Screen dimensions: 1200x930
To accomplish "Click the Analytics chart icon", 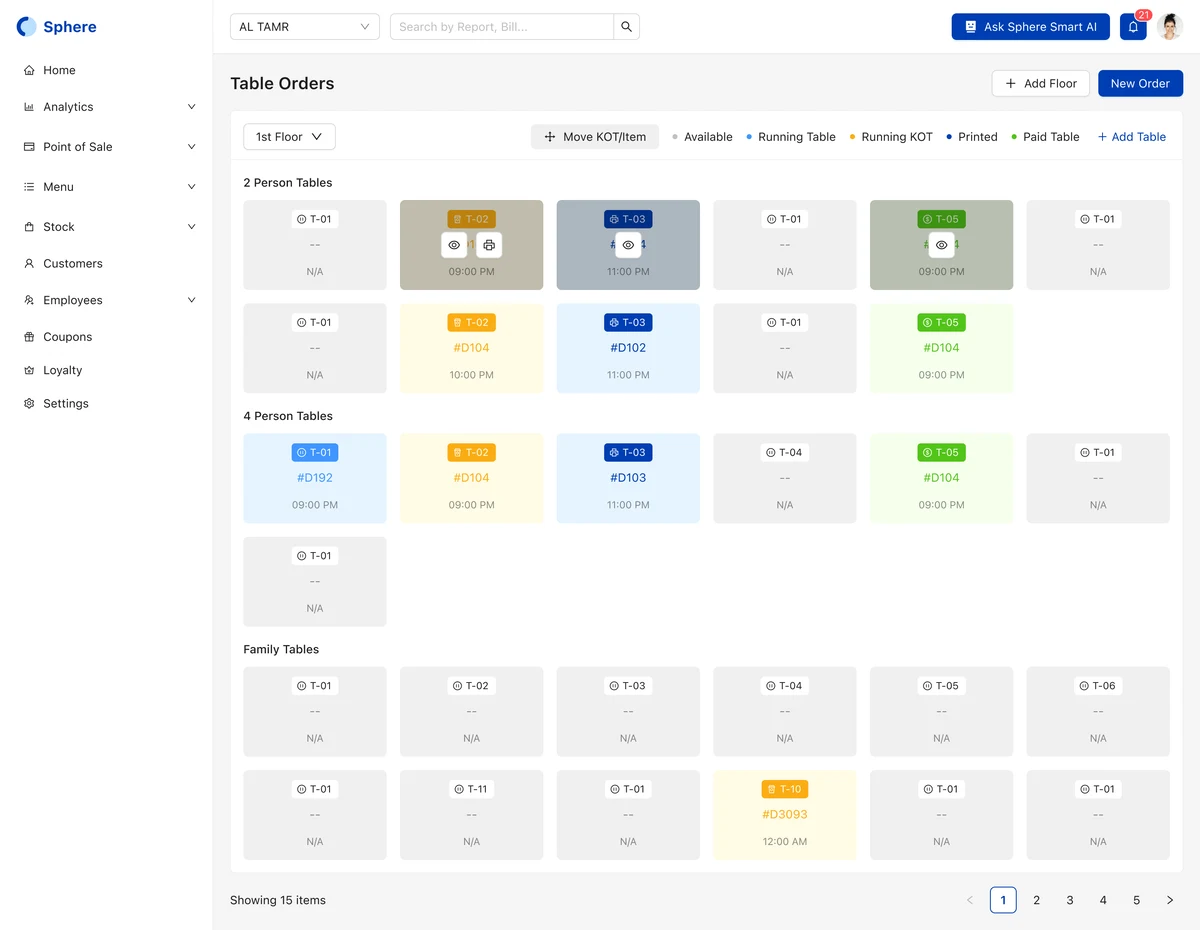I will 29,107.
